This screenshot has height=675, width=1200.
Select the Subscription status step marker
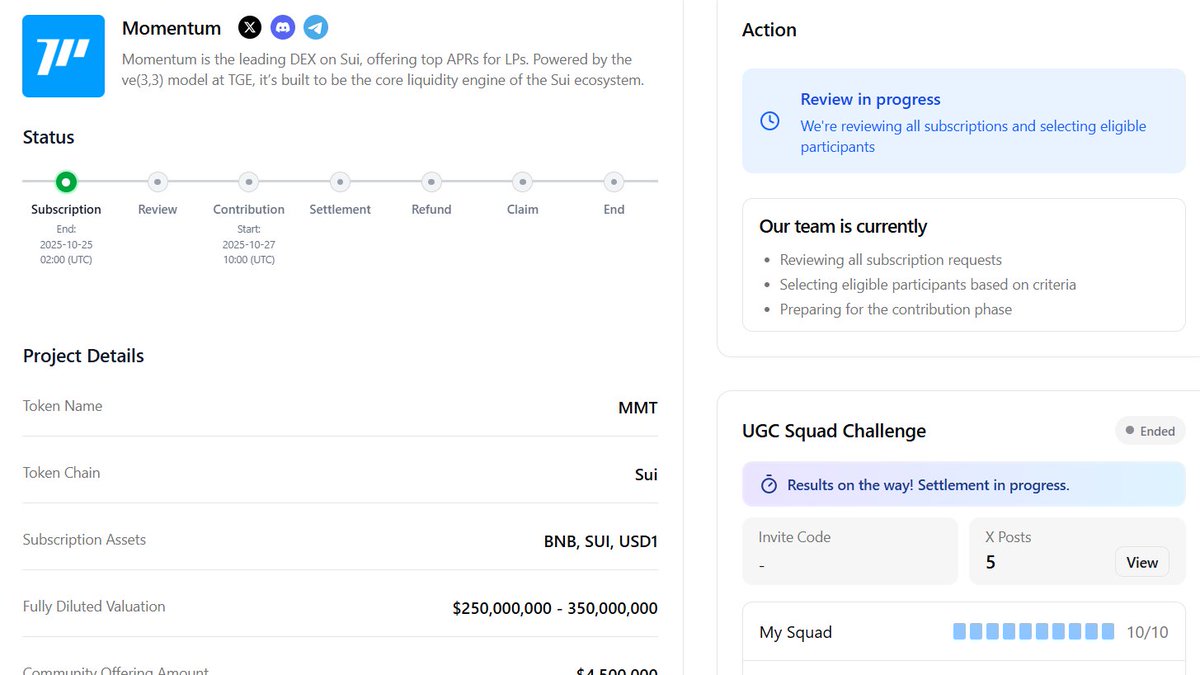[x=66, y=182]
